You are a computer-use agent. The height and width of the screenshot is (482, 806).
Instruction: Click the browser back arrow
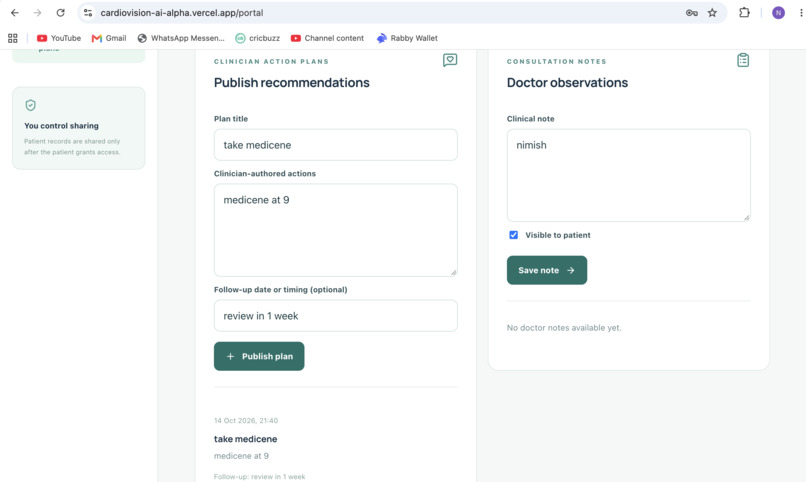click(x=14, y=13)
